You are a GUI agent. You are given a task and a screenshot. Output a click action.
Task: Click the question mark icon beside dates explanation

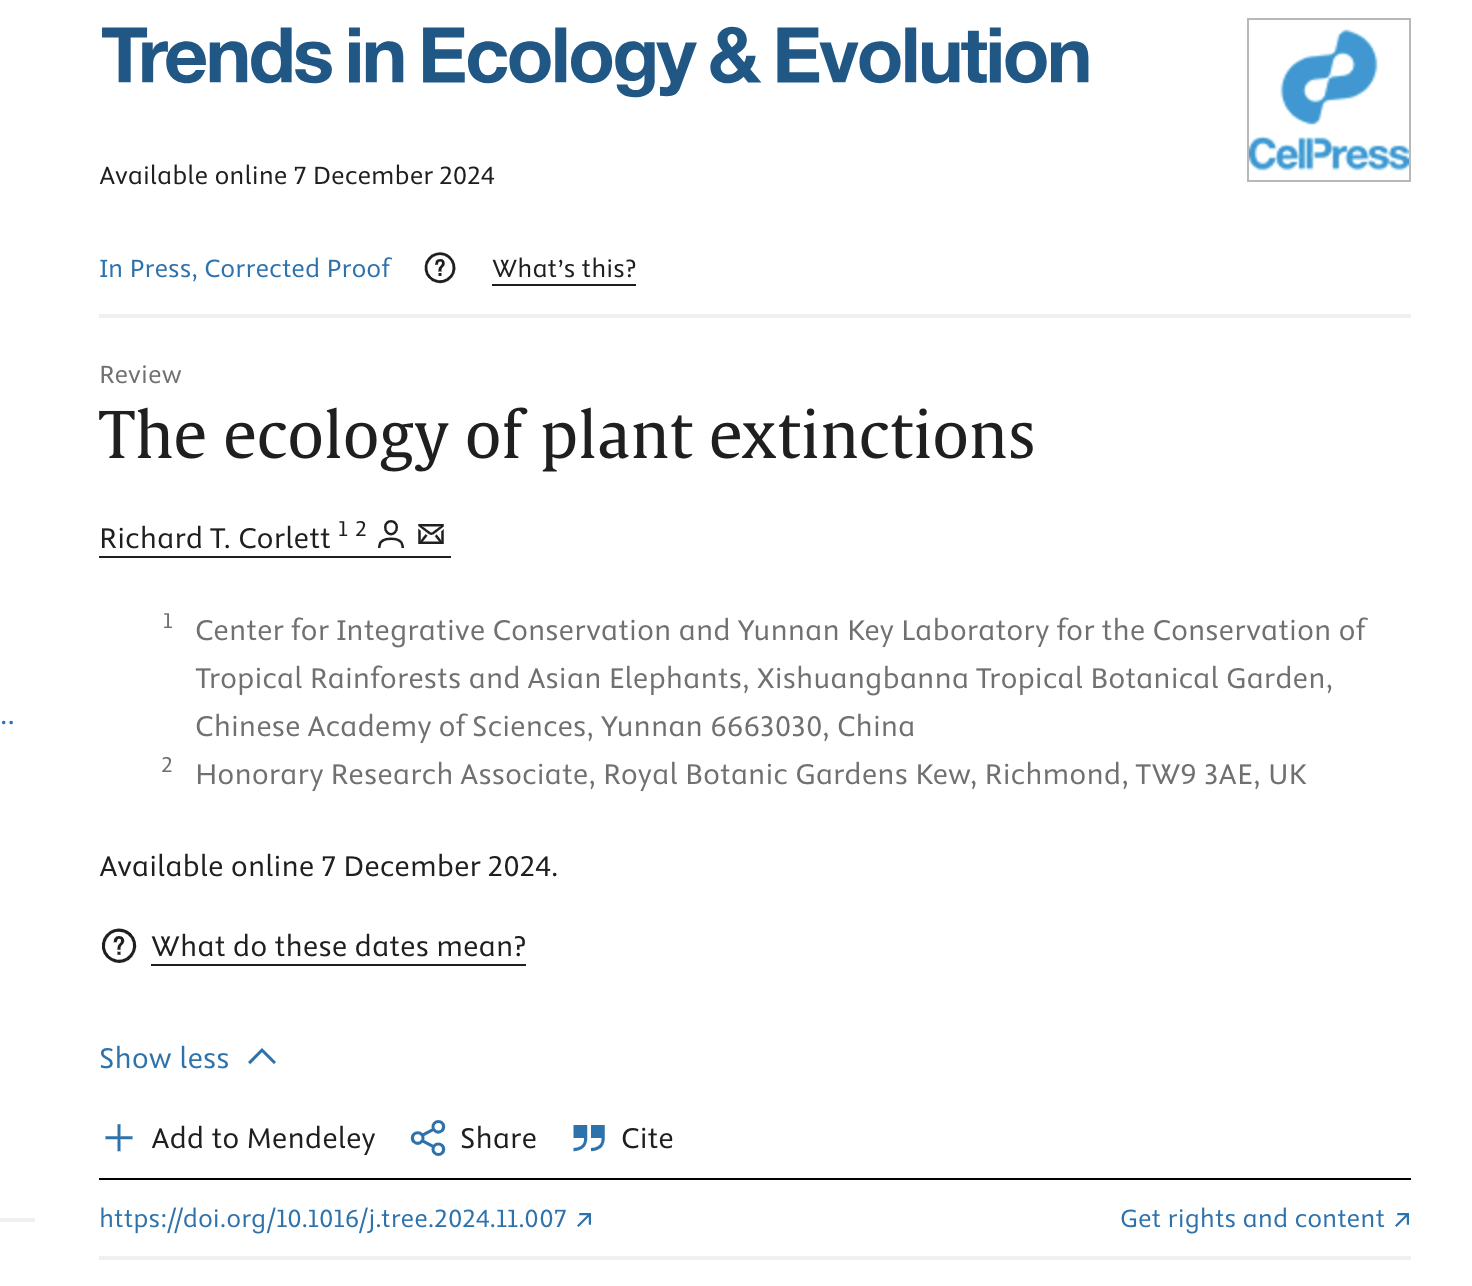coord(119,945)
